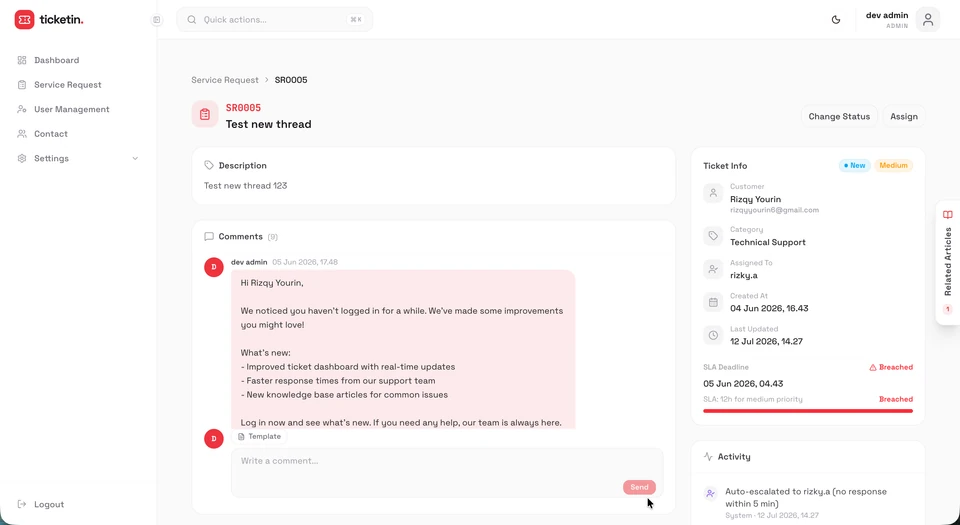Screen dimensions: 960x525
Task: Expand the Settings menu chevron
Action: 135,158
